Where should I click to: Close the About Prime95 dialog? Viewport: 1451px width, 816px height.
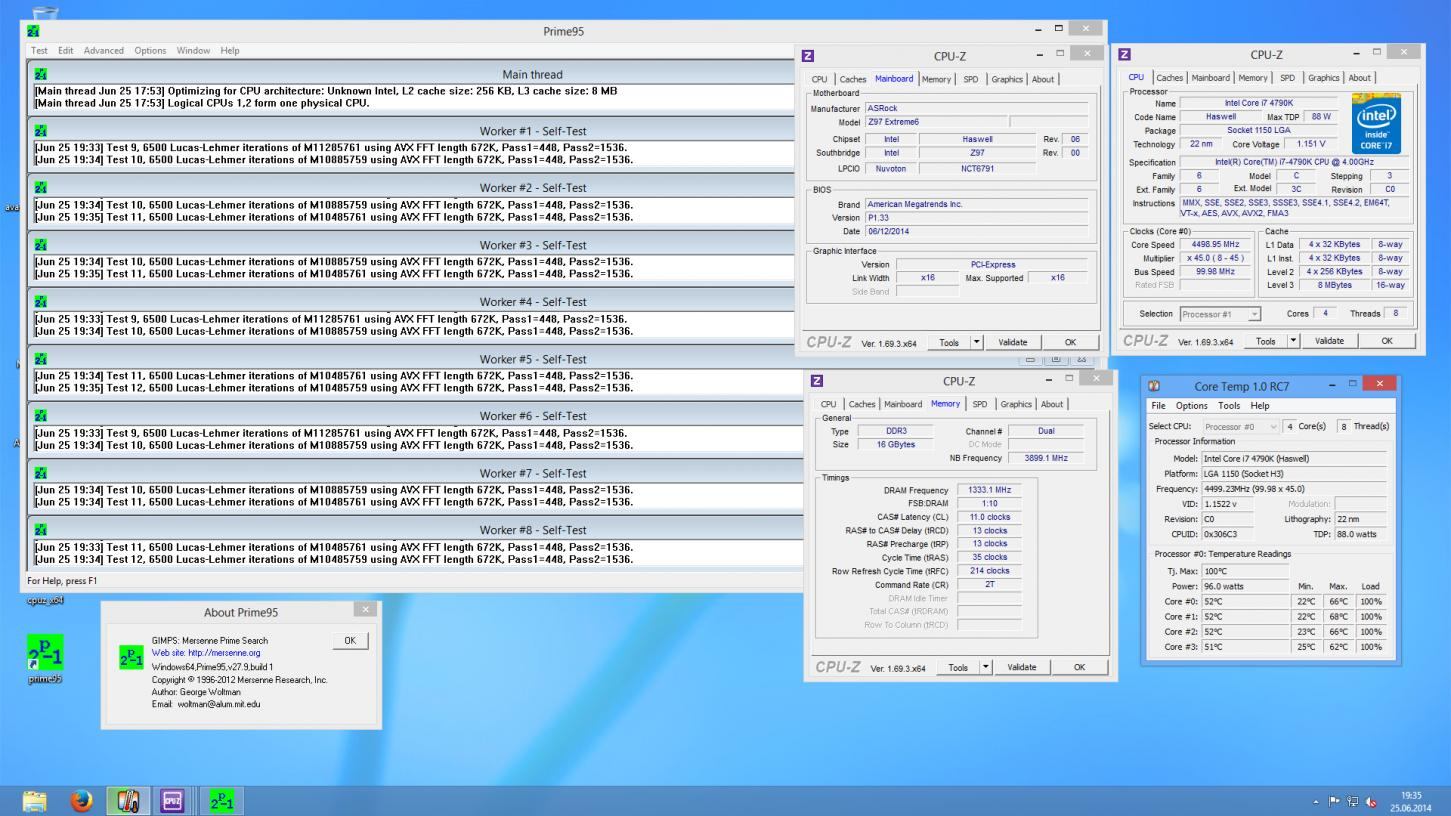[x=365, y=609]
